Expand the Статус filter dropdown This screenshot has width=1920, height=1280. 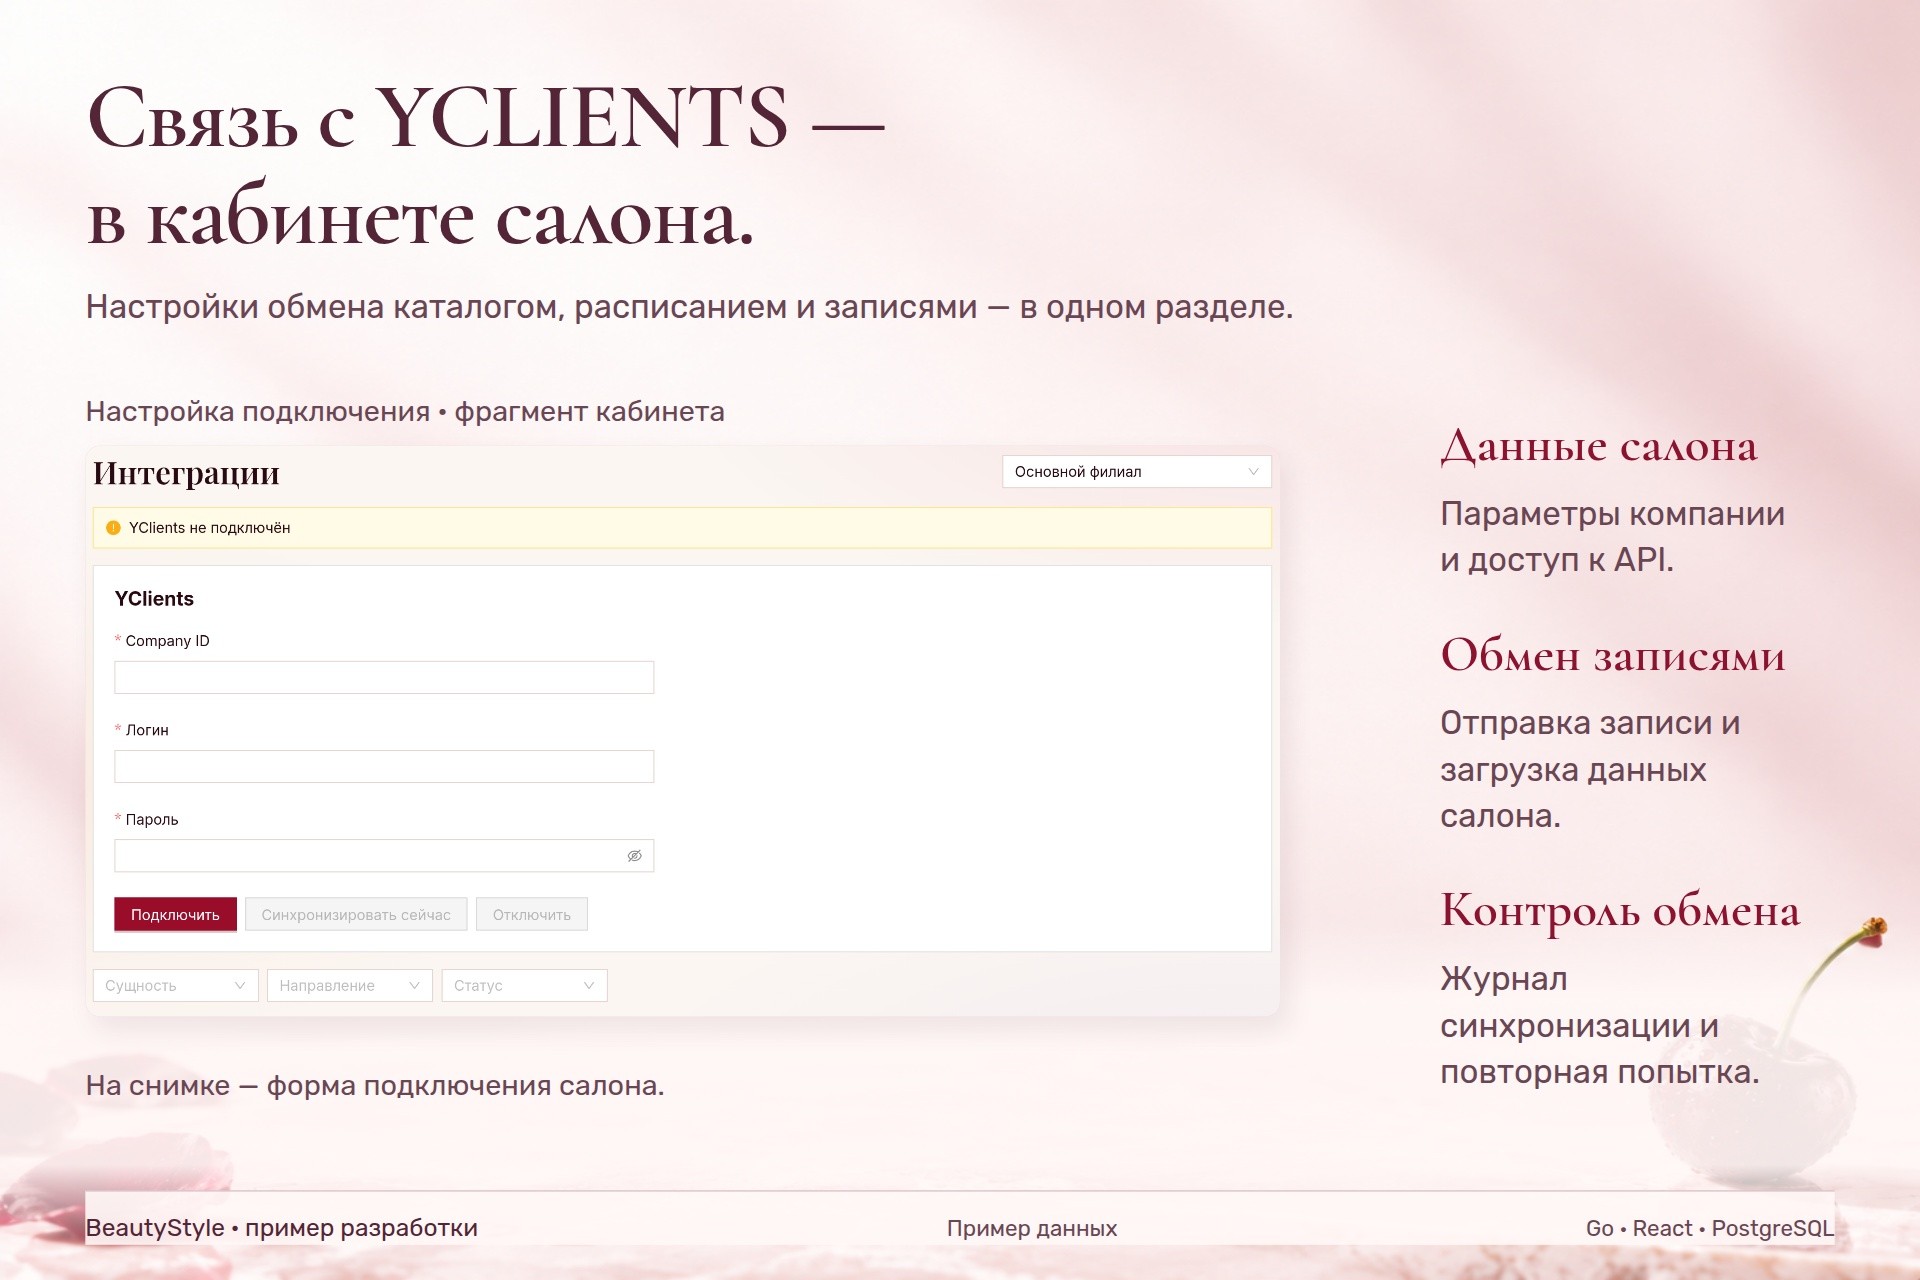coord(524,986)
